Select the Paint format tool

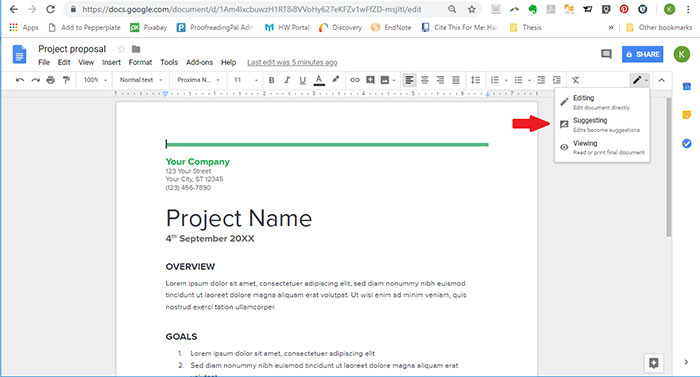[66, 80]
